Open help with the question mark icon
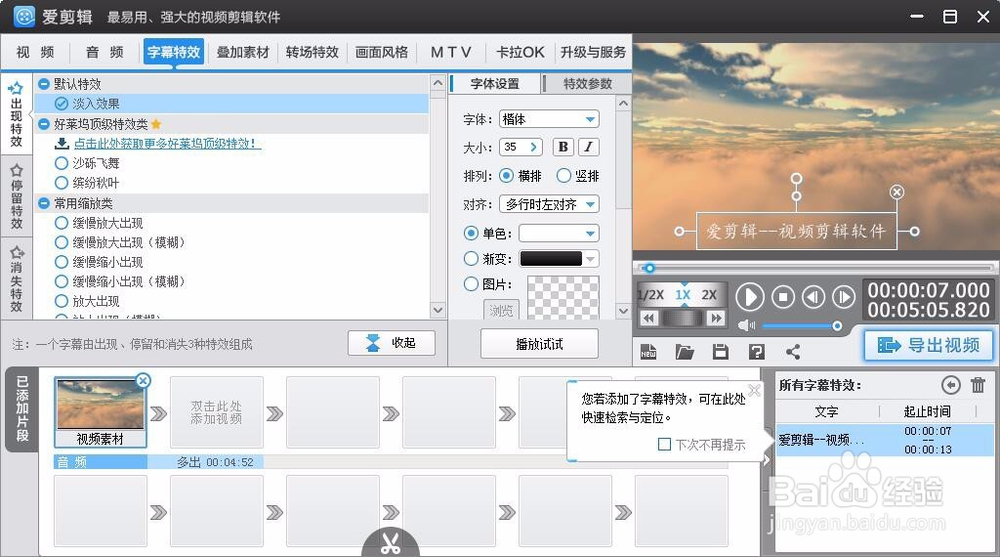1000x557 pixels. pyautogui.click(x=756, y=352)
